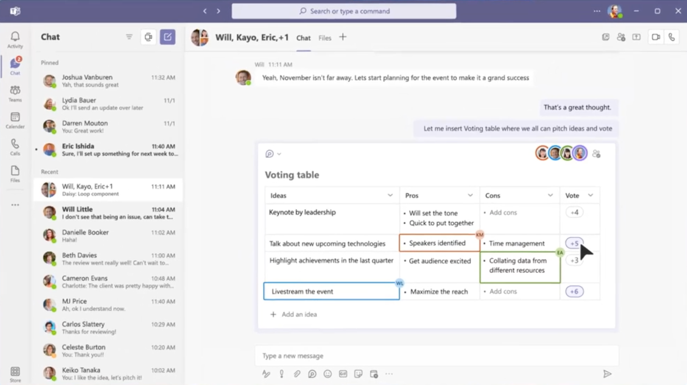Open the emoji picker
Screen dimensions: 687x385
pyautogui.click(x=327, y=374)
